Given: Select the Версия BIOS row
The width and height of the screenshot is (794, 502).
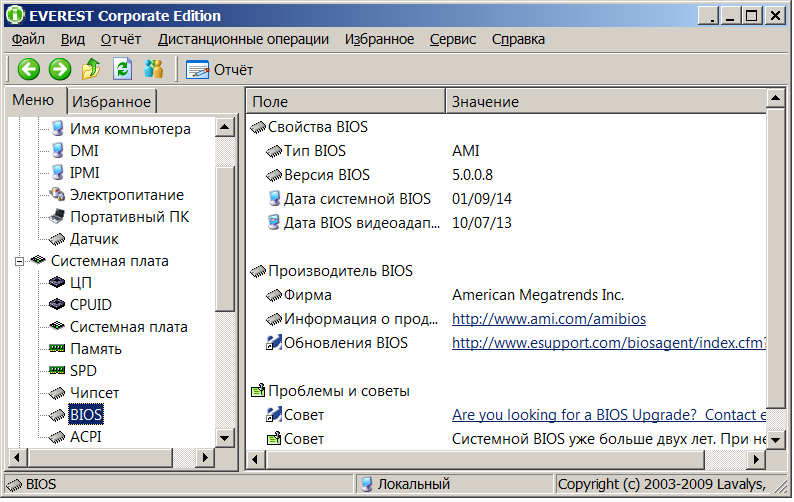Looking at the screenshot, I should point(506,175).
